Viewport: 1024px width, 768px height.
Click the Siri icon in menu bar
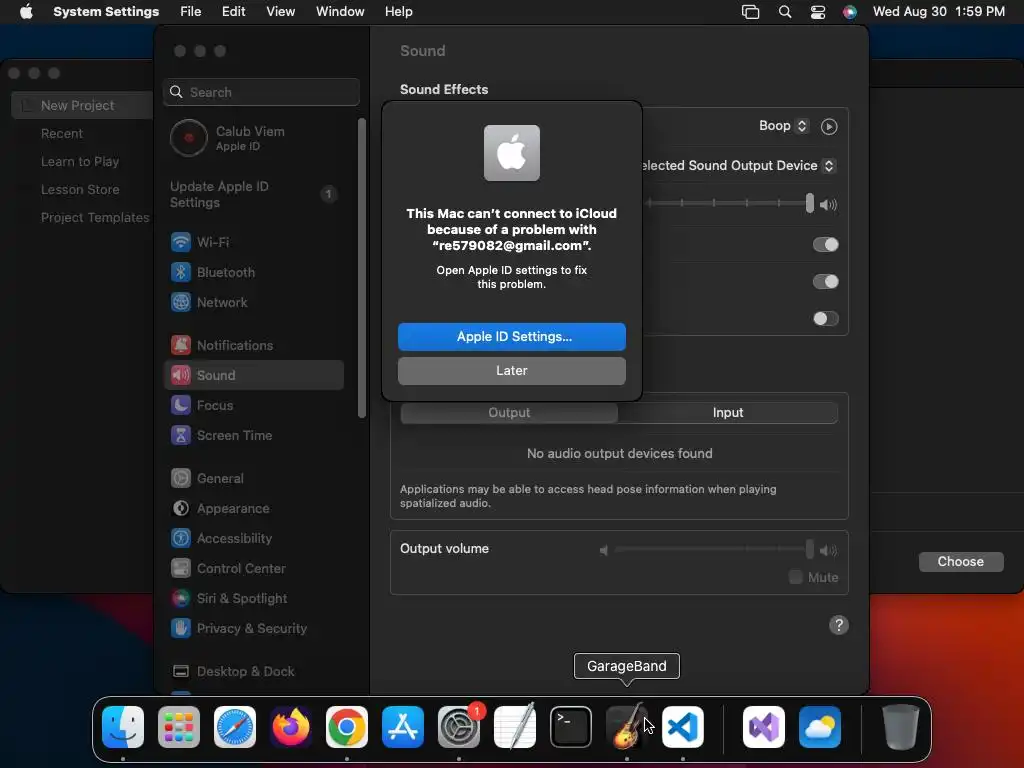[850, 12]
